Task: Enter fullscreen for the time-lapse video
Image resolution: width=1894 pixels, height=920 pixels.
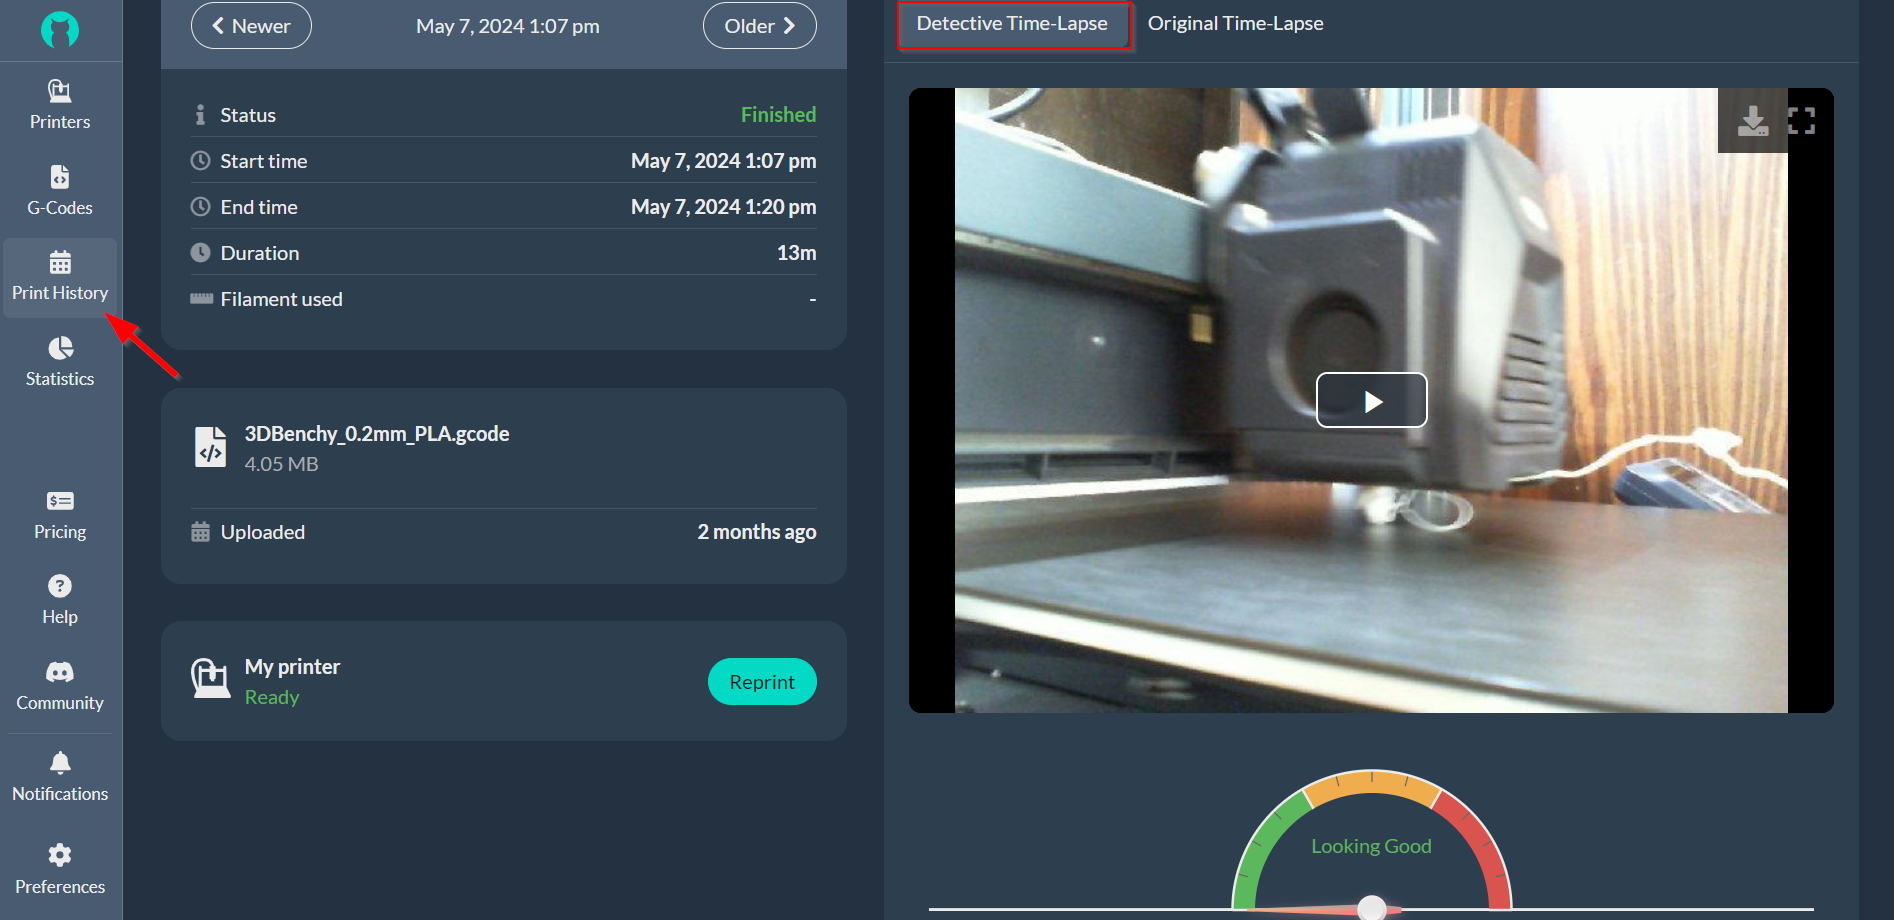Action: 1801,121
